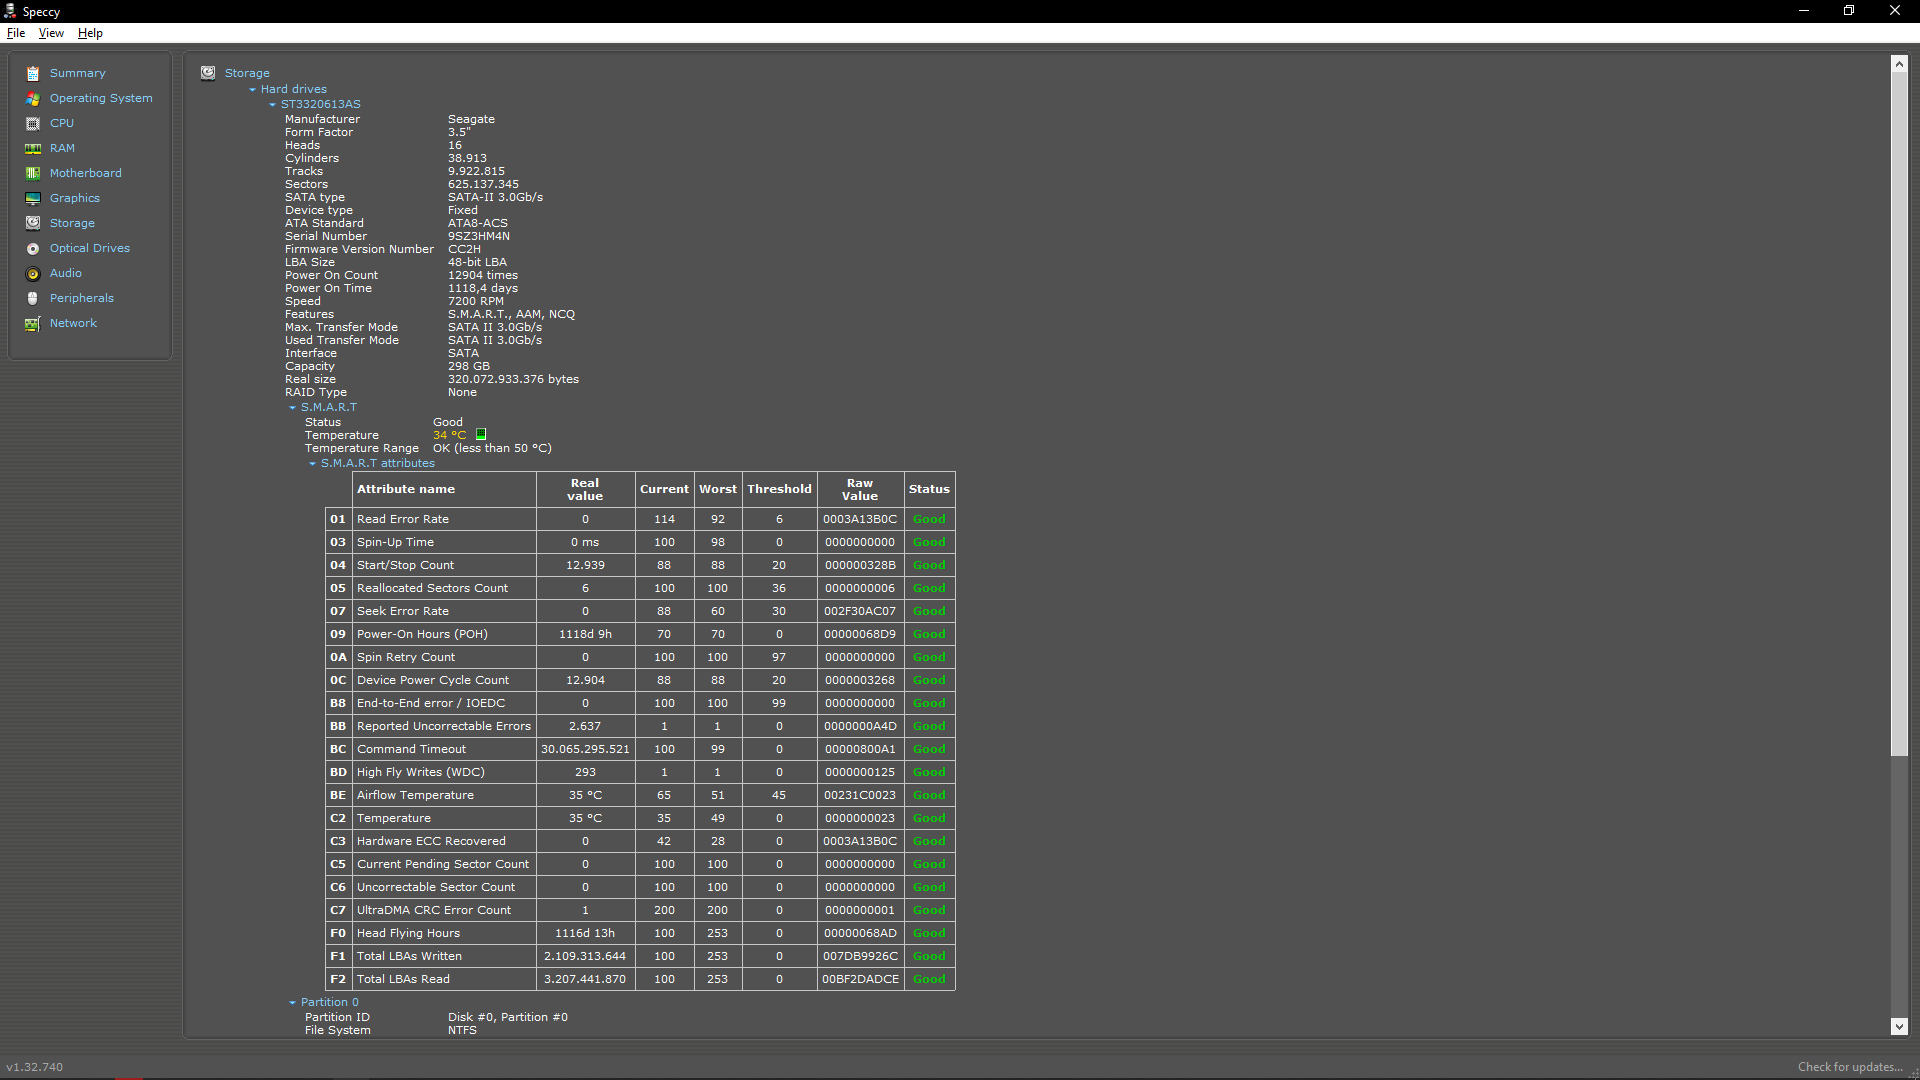Click raw value 00BF2DADCE
Image resolution: width=1920 pixels, height=1080 pixels.
coord(860,979)
